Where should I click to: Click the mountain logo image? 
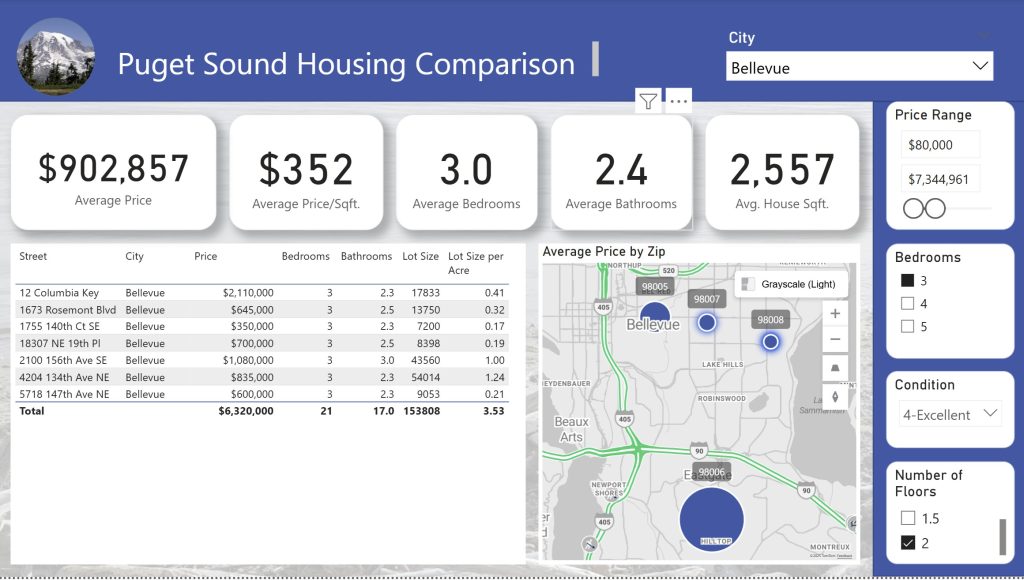pos(56,57)
